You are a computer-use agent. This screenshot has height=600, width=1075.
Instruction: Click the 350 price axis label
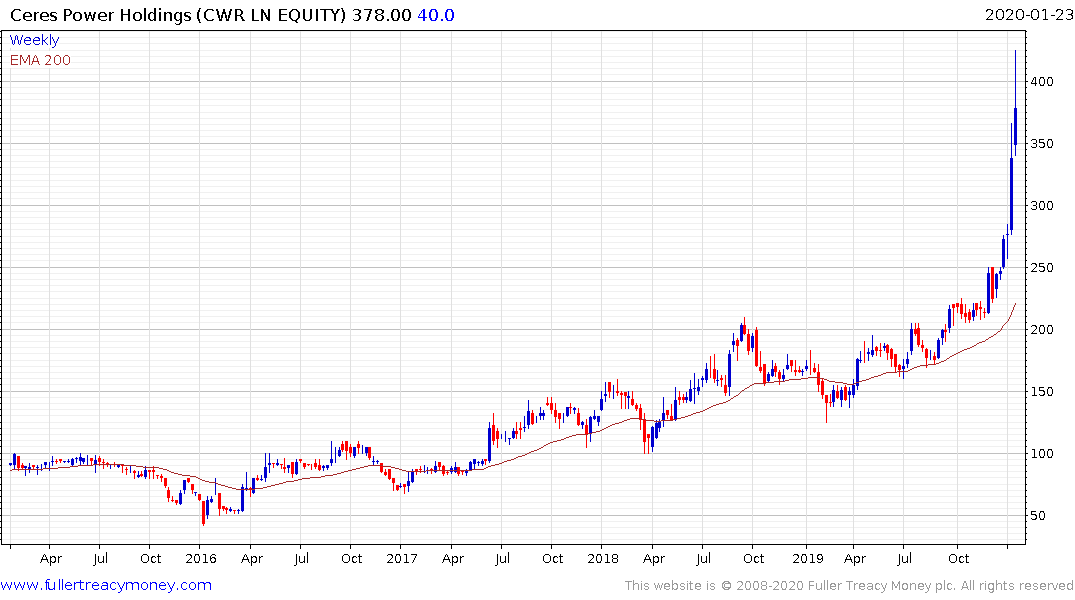pyautogui.click(x=1042, y=144)
